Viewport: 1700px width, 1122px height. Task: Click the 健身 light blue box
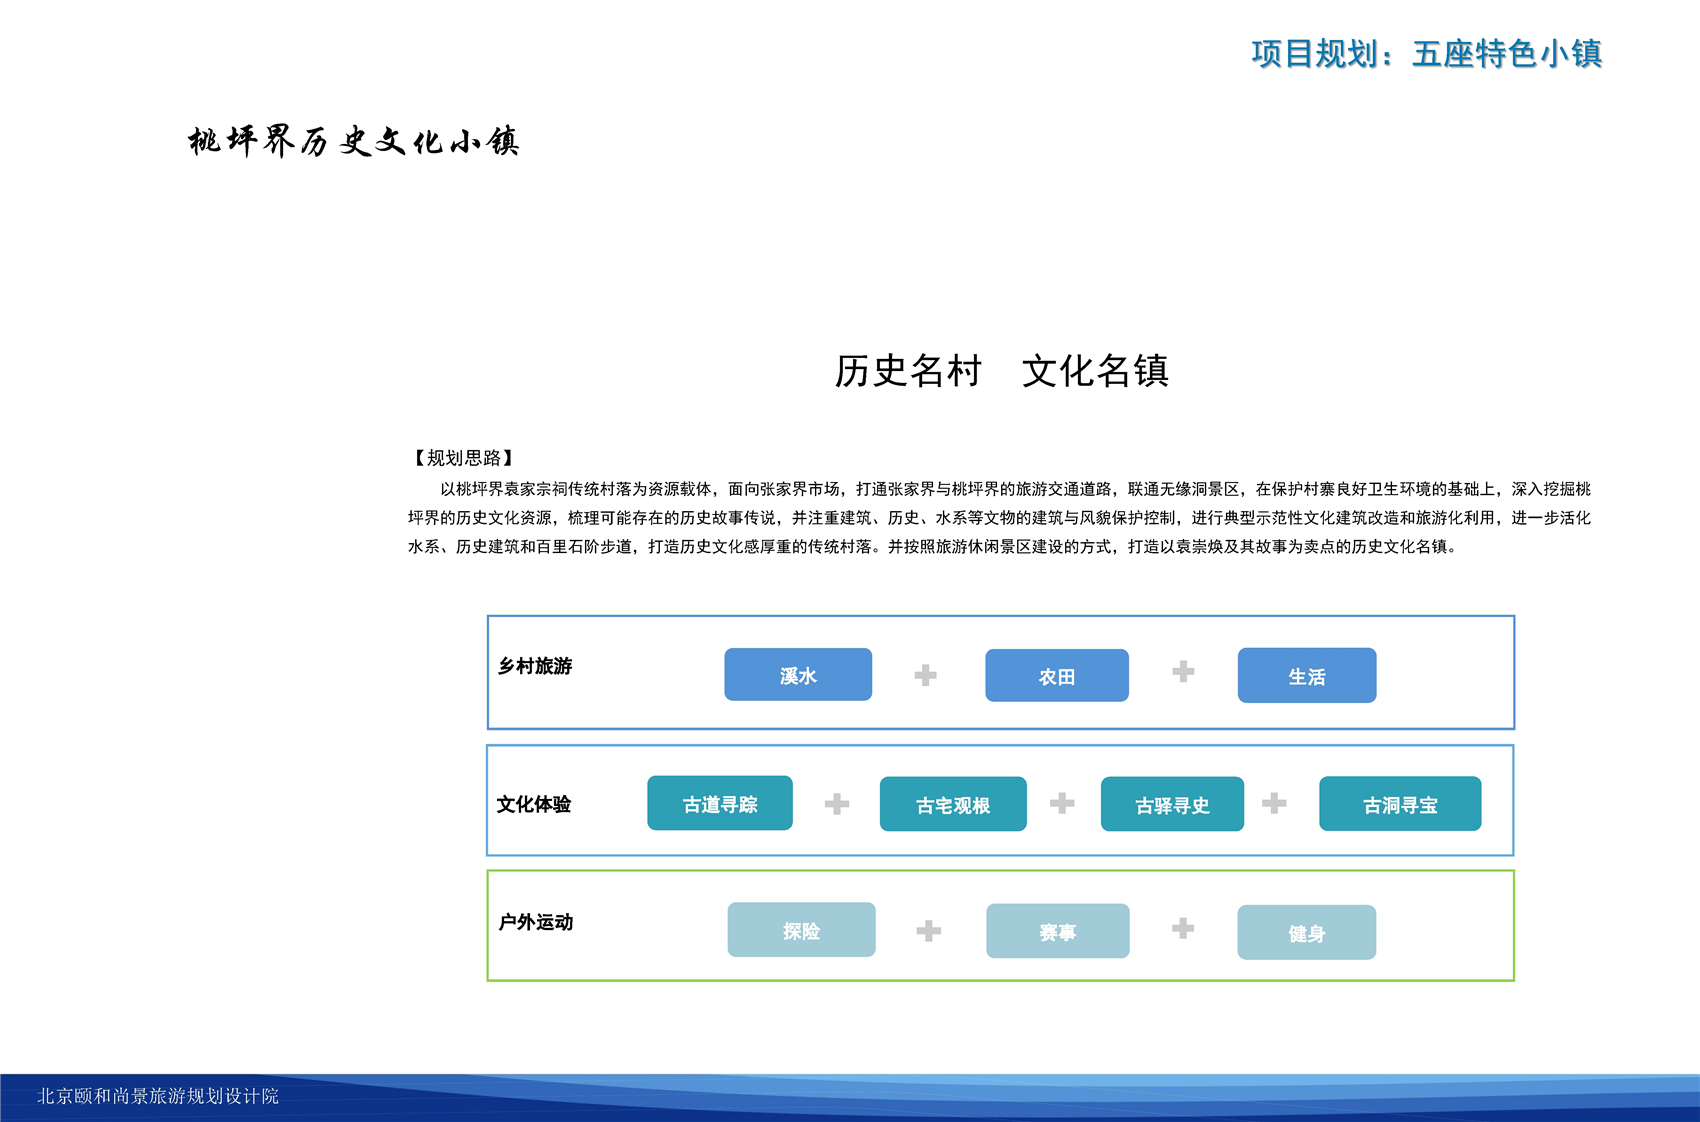point(1307,932)
